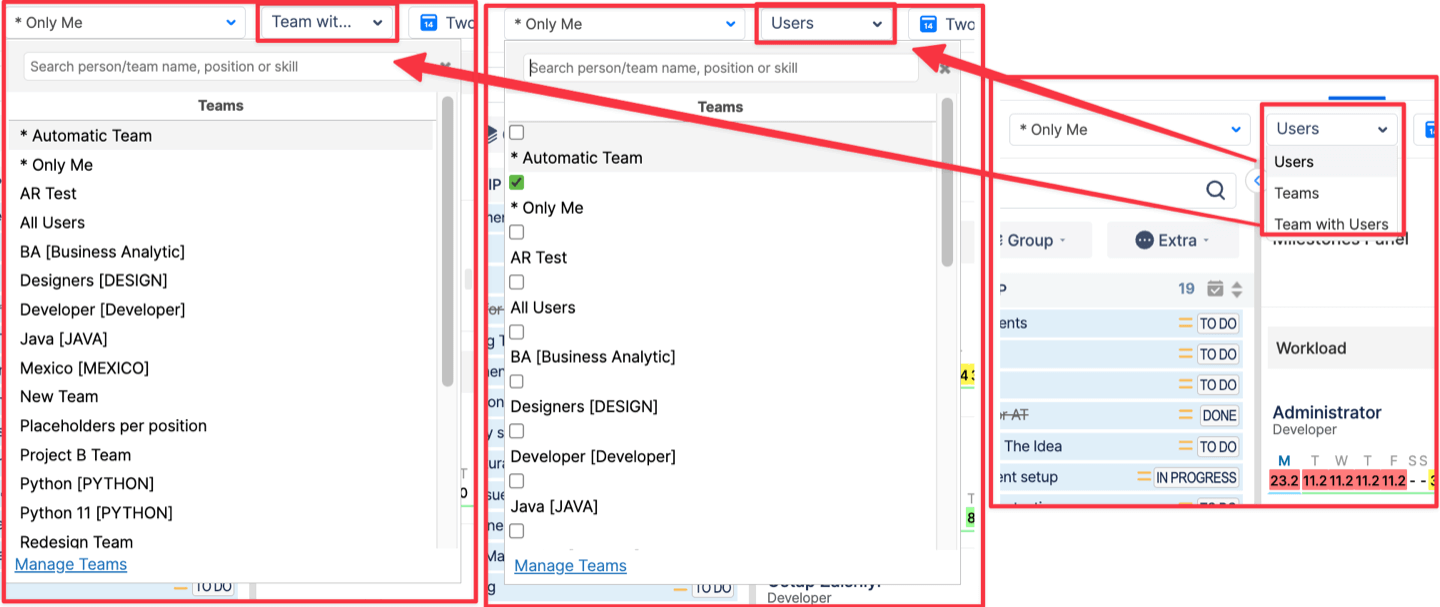Check the Automatic Team checkbox
The image size is (1440, 607).
click(517, 133)
